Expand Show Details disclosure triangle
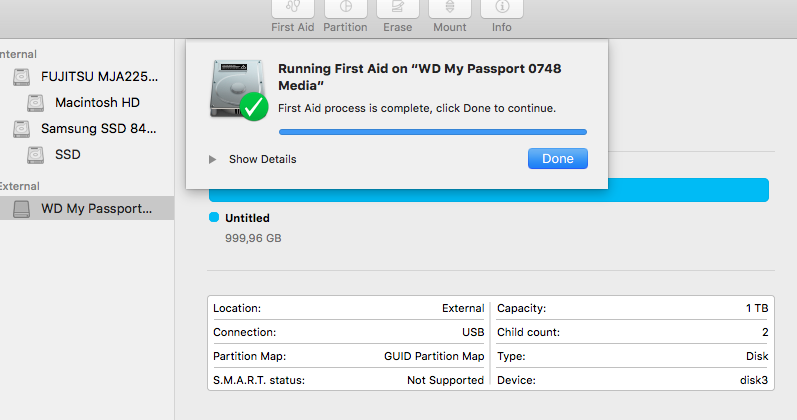Image resolution: width=797 pixels, height=420 pixels. tap(212, 159)
